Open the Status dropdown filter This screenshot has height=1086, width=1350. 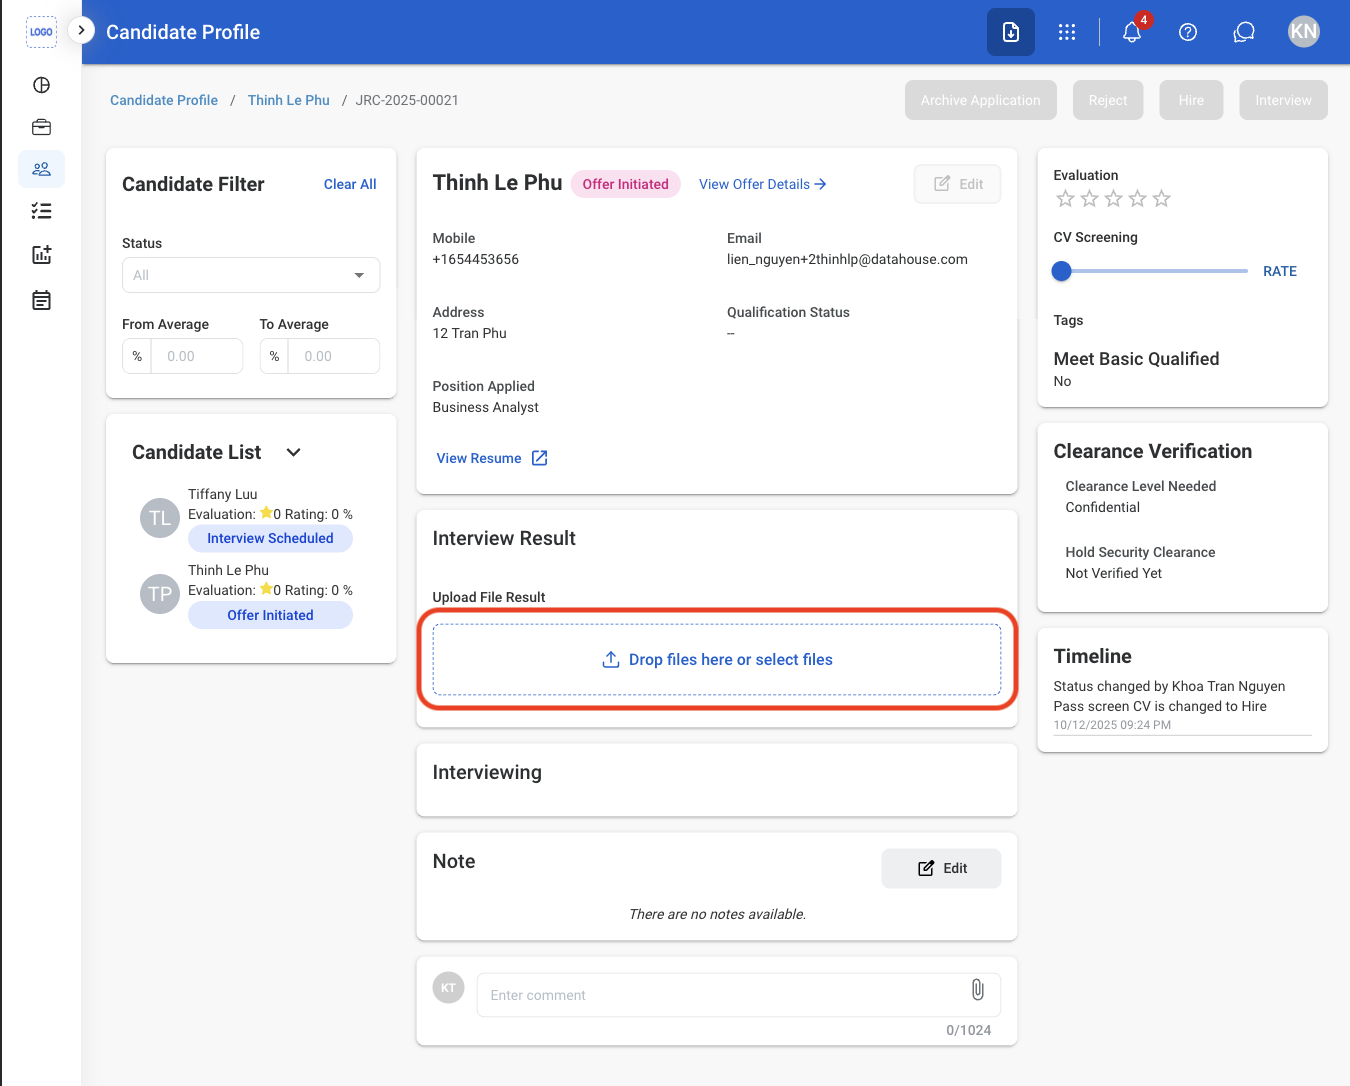(x=251, y=275)
